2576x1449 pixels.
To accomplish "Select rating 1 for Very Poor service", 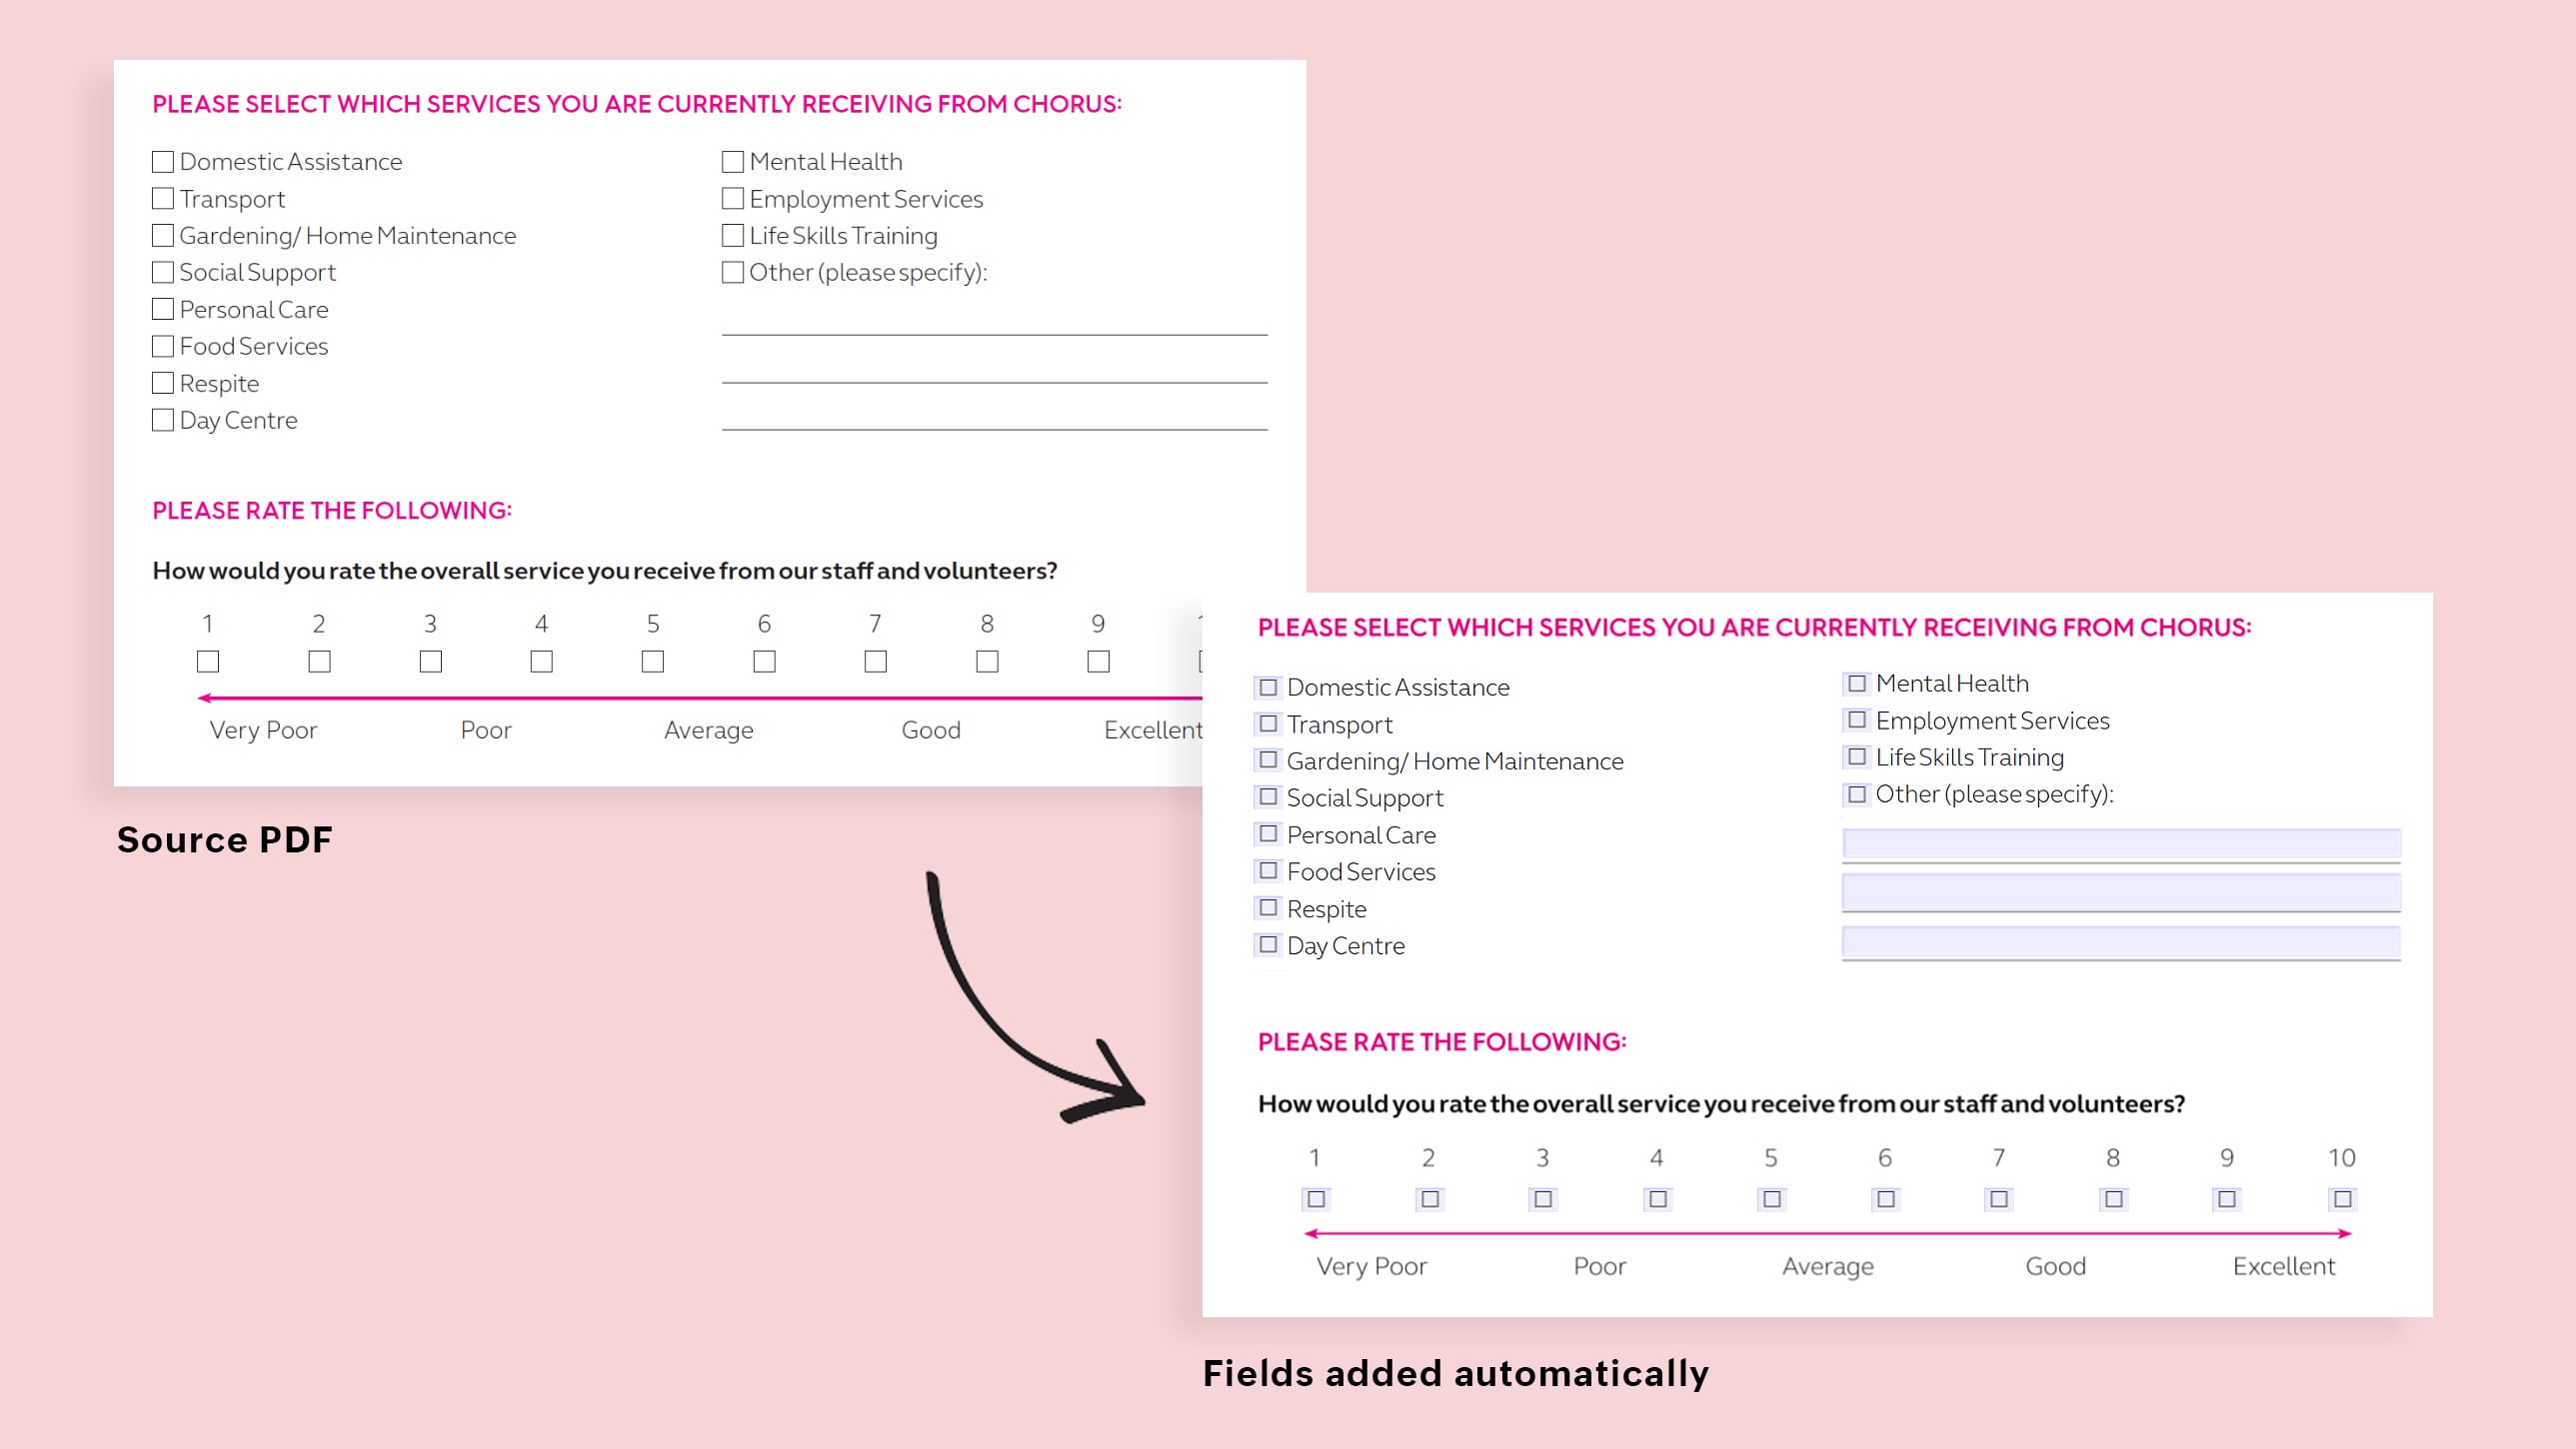I will tap(1314, 1198).
